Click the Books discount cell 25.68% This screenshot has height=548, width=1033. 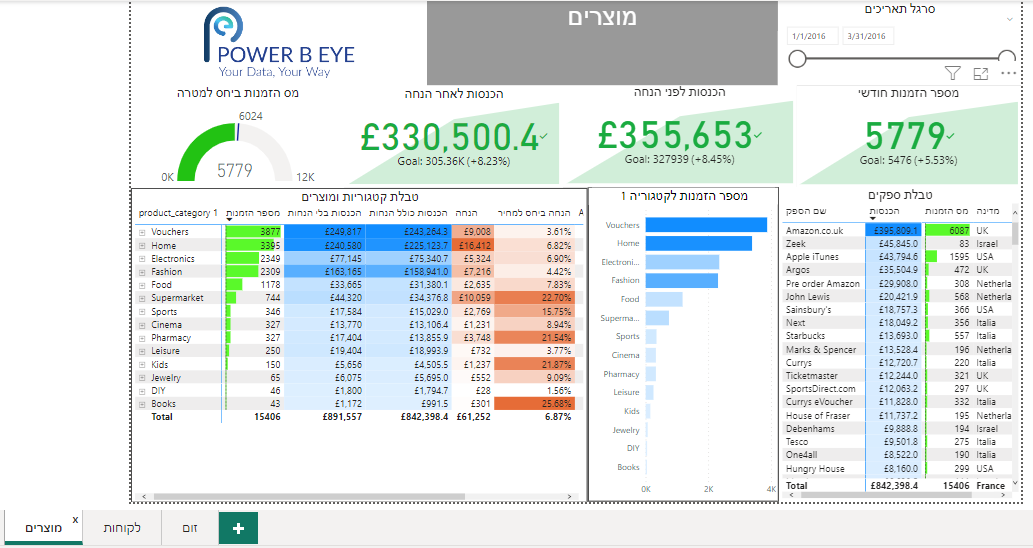pos(534,404)
